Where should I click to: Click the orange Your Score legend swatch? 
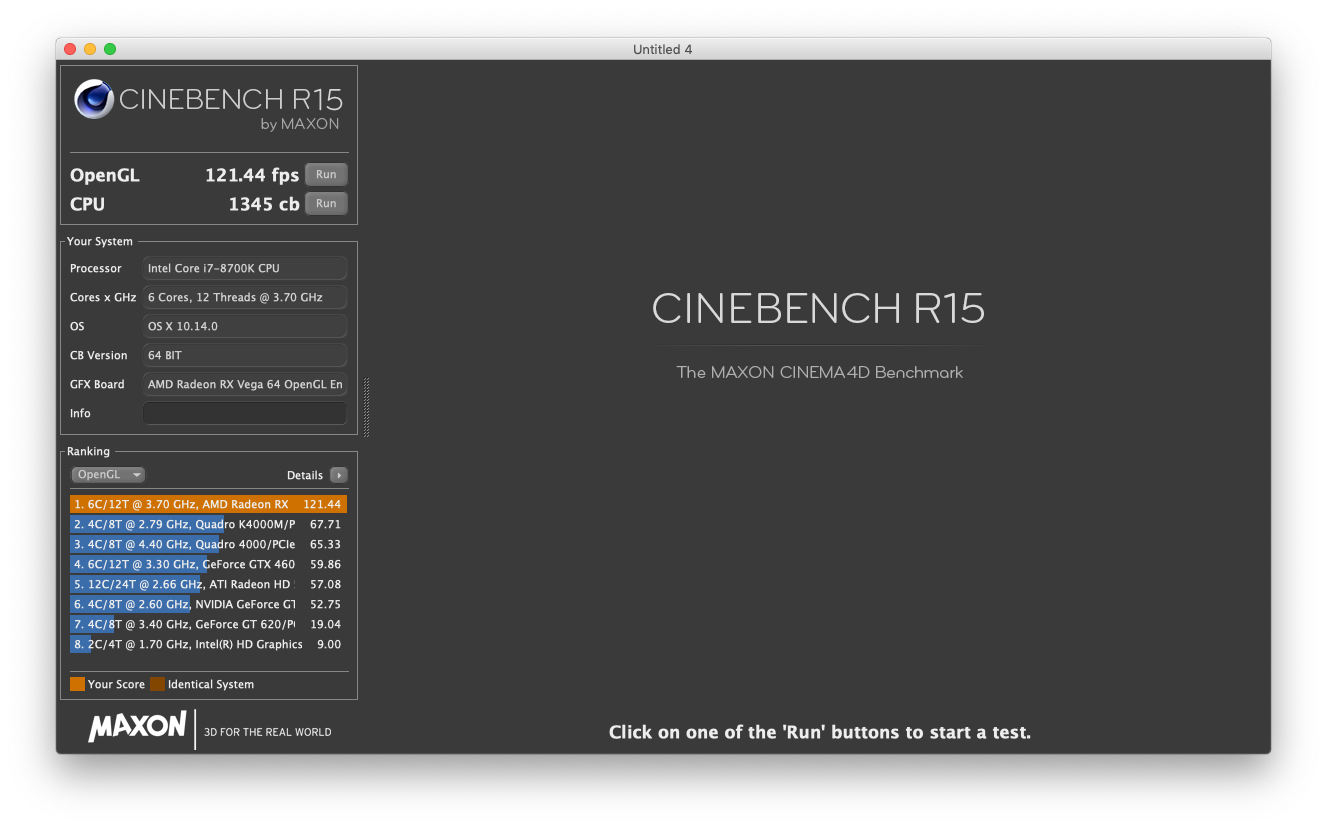point(77,684)
